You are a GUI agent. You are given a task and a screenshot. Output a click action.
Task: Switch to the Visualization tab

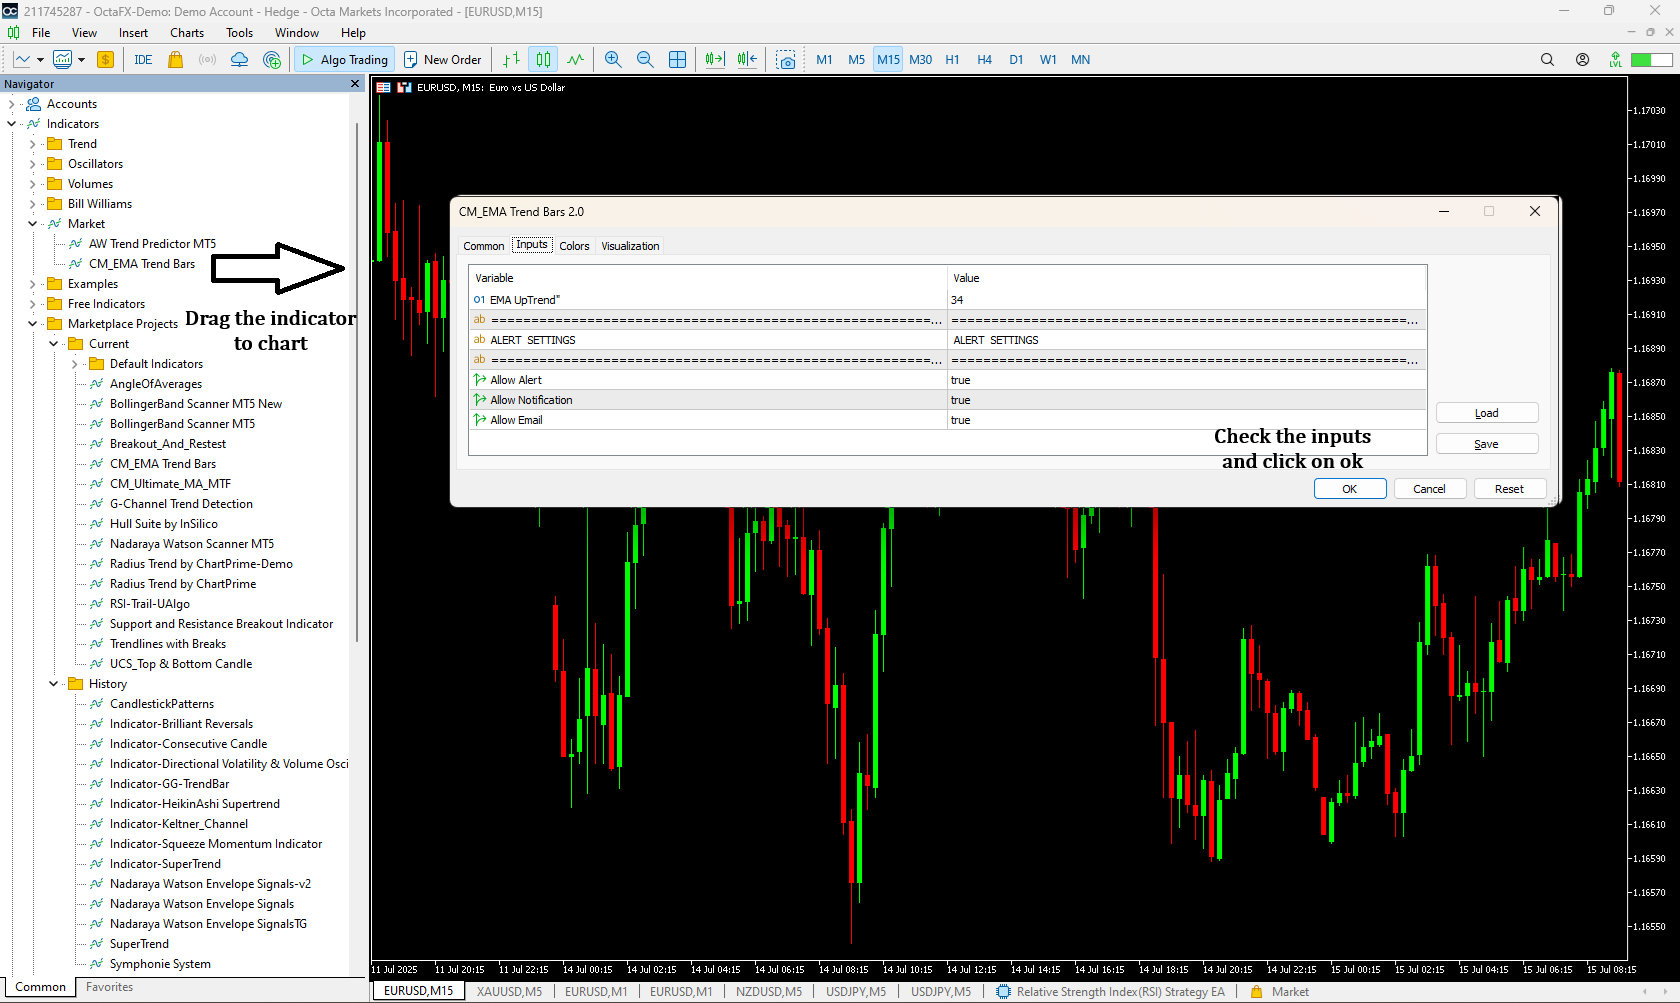coord(630,246)
